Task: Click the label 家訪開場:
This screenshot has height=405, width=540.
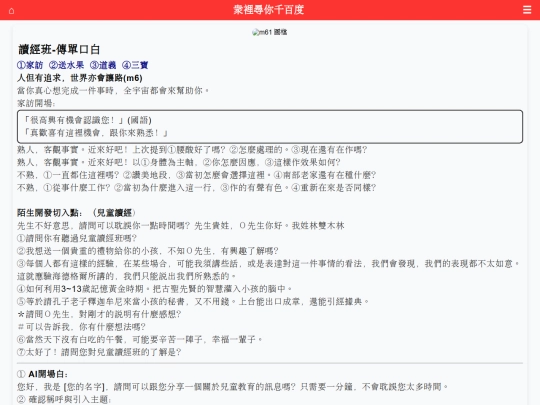Action: point(36,103)
